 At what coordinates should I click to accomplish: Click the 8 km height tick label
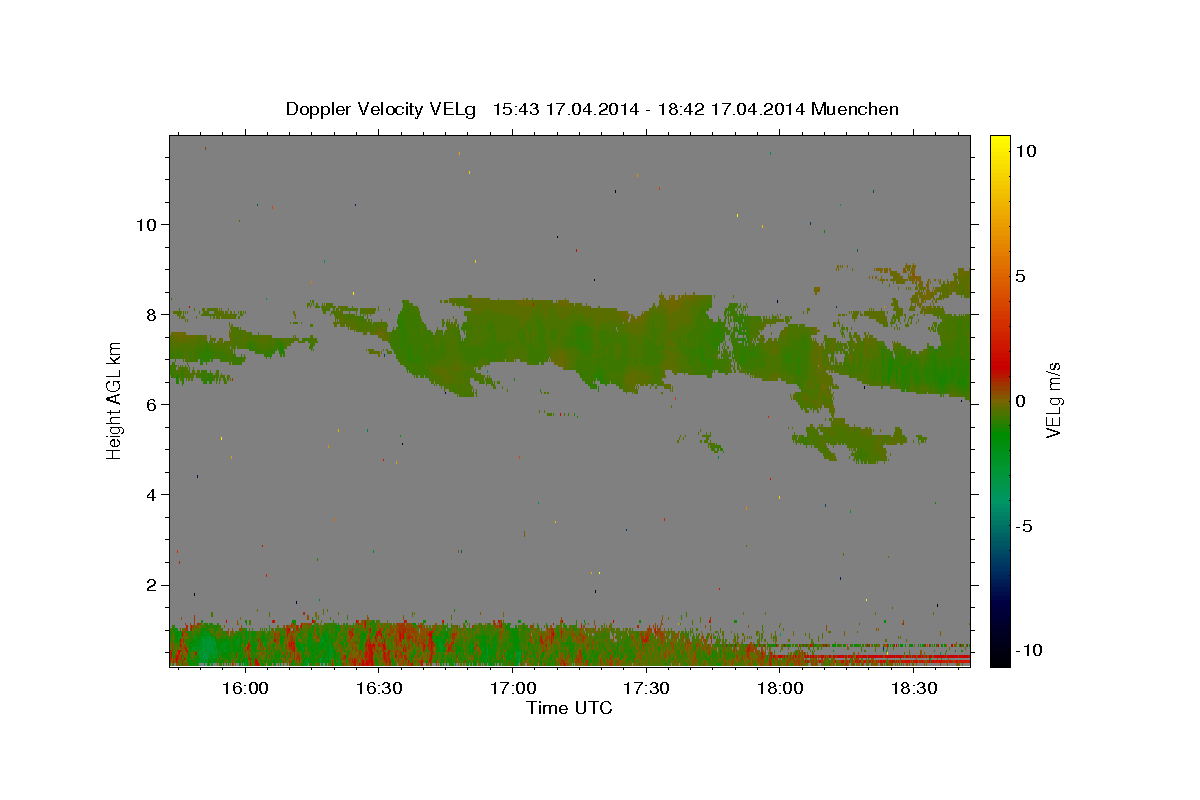click(x=151, y=314)
